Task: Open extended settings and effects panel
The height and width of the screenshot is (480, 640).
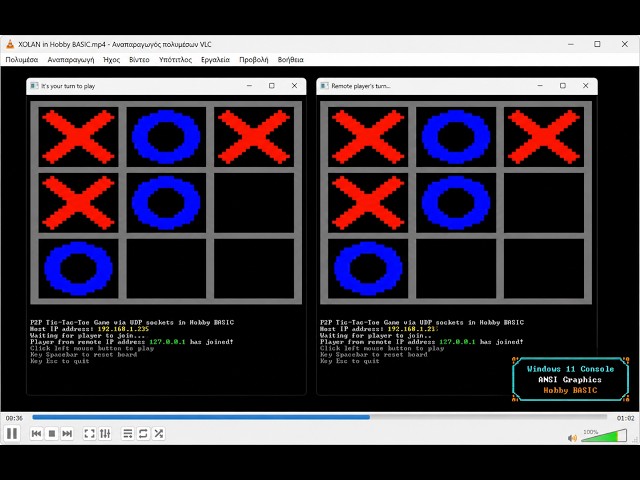Action: [x=105, y=433]
